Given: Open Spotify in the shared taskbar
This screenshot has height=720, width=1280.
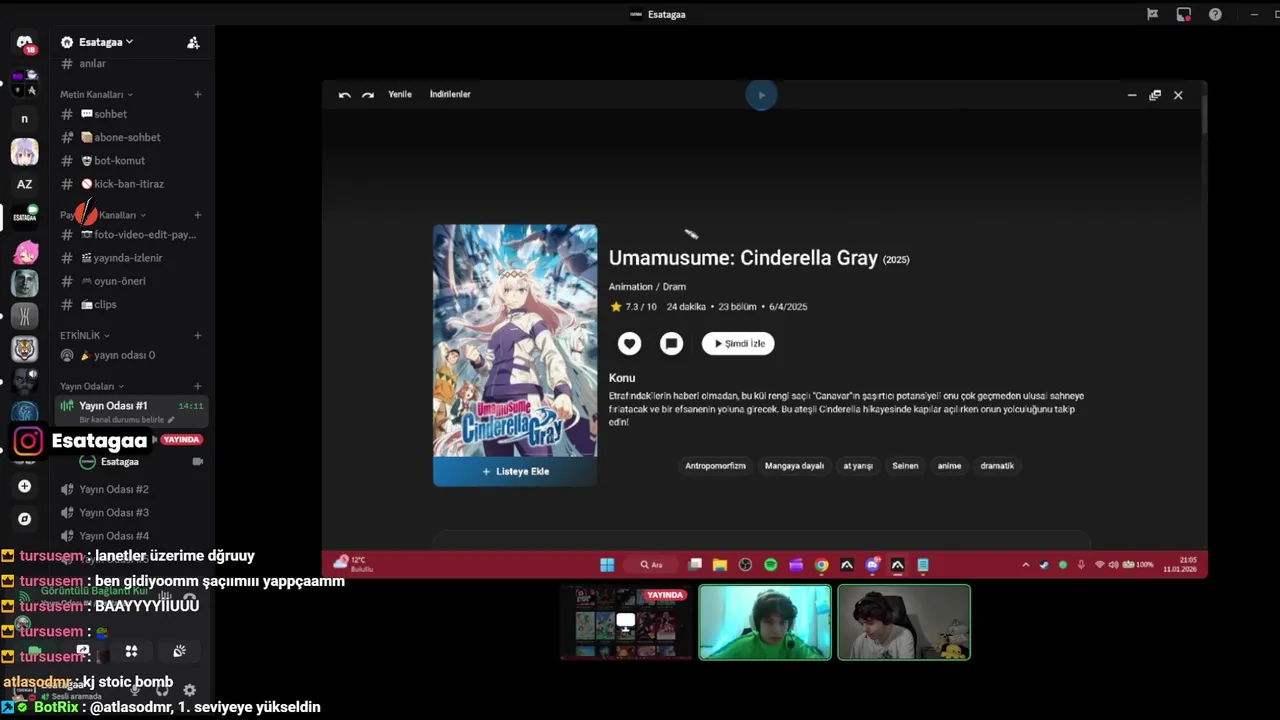Looking at the screenshot, I should point(770,565).
